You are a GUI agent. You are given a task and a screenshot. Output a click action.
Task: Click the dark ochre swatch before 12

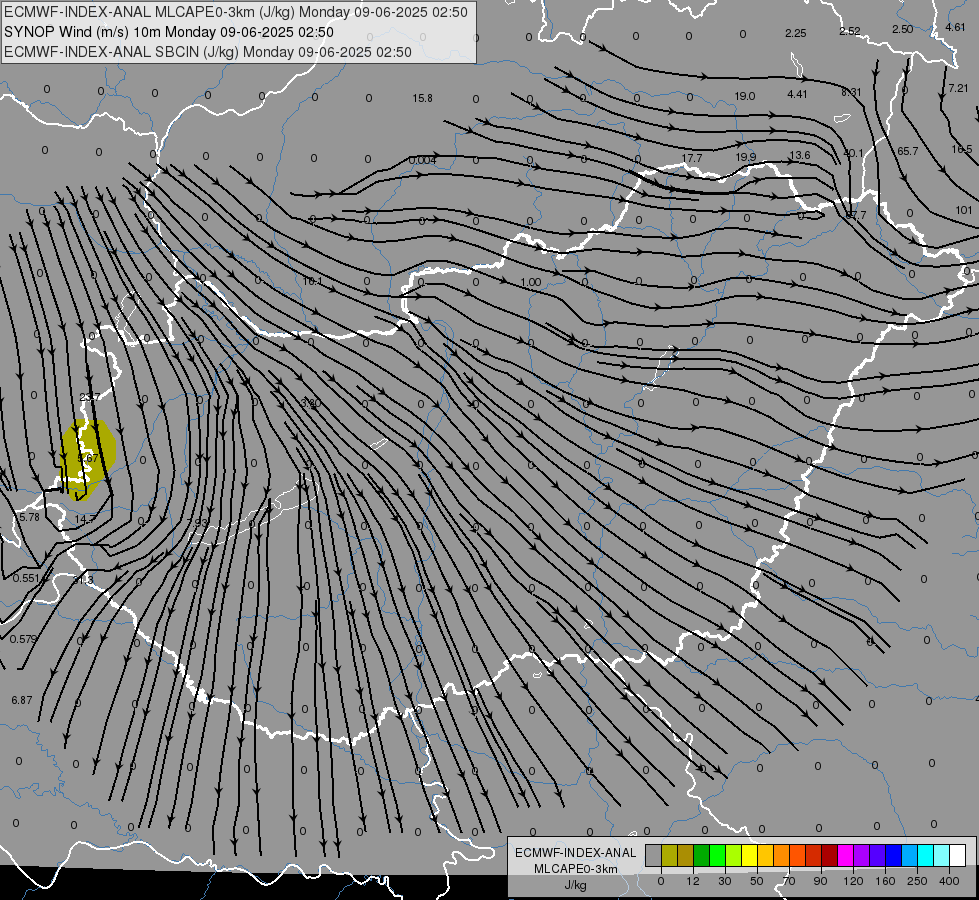coord(686,855)
